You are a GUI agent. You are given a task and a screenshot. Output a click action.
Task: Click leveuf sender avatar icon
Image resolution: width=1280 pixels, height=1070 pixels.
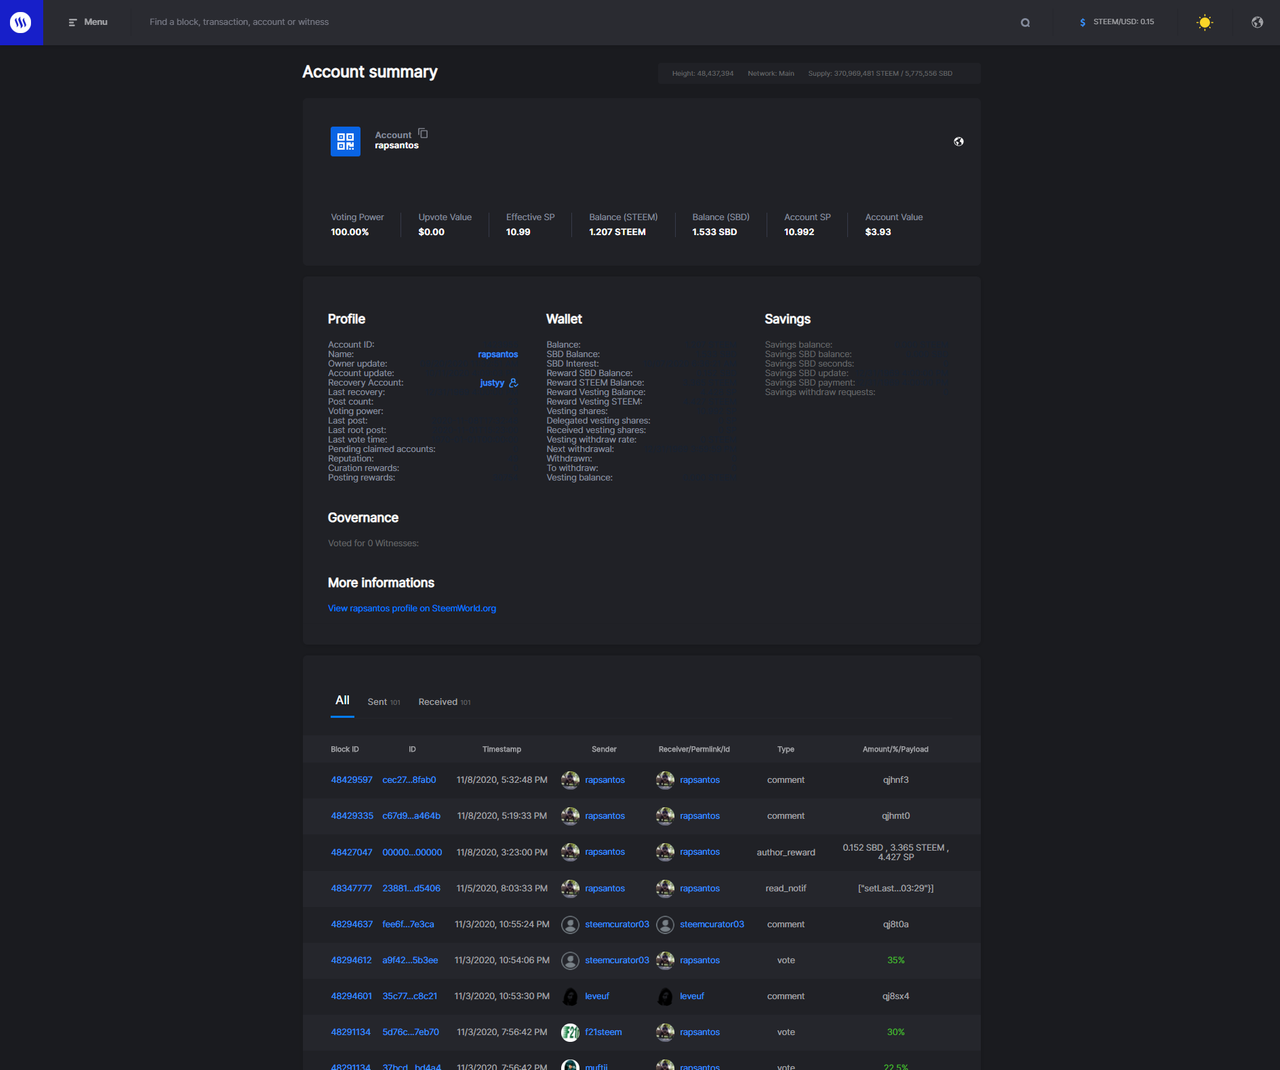pyautogui.click(x=570, y=996)
